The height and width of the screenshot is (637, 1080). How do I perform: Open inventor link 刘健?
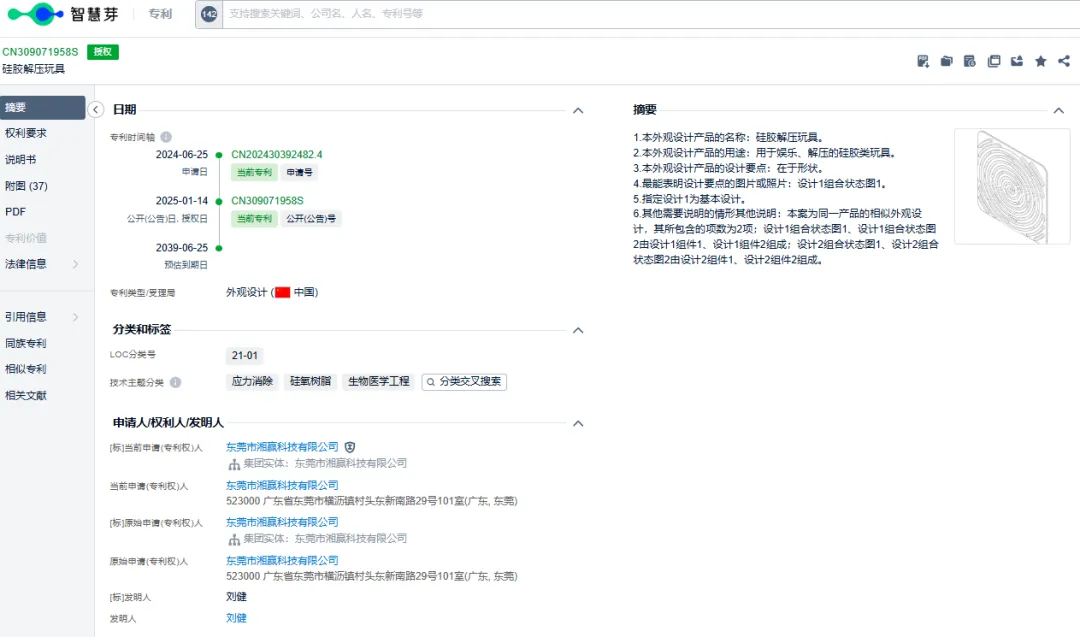pos(236,618)
